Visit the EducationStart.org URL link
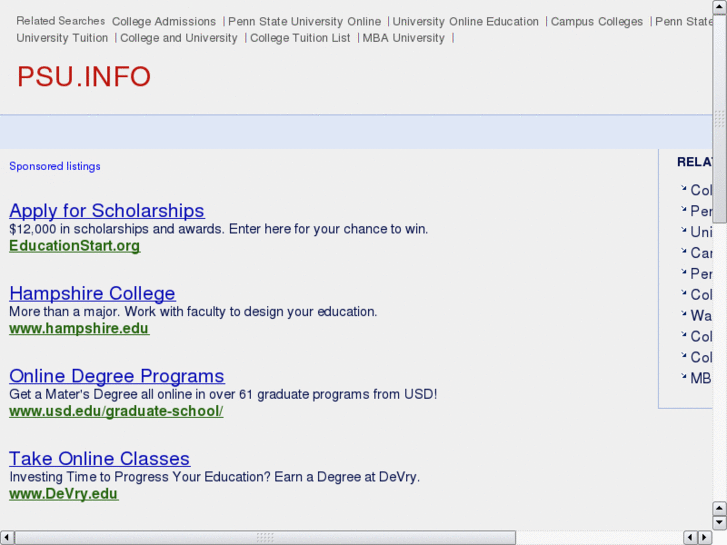Image resolution: width=727 pixels, height=545 pixels. (75, 246)
